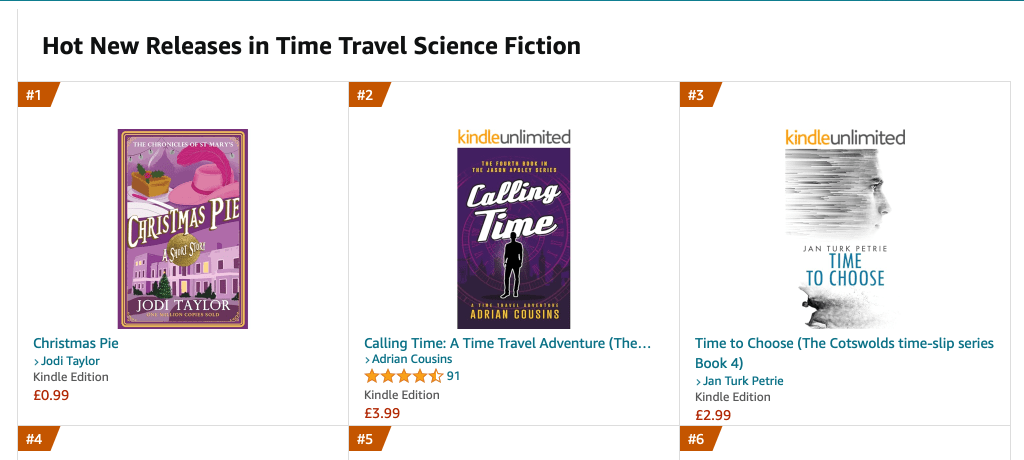Screen dimensions: 1024x460
Task: Open the Time to Choose cover image
Action: tap(845, 240)
